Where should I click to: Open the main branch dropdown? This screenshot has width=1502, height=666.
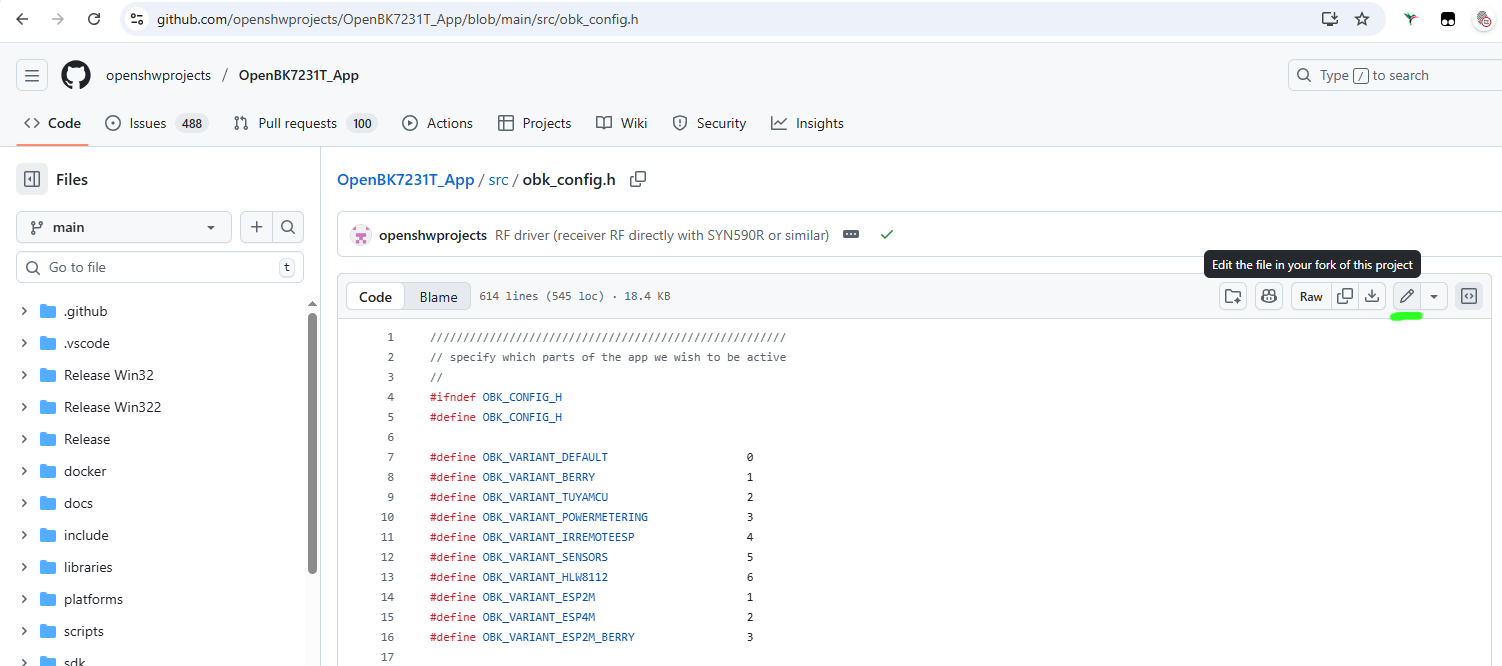124,227
